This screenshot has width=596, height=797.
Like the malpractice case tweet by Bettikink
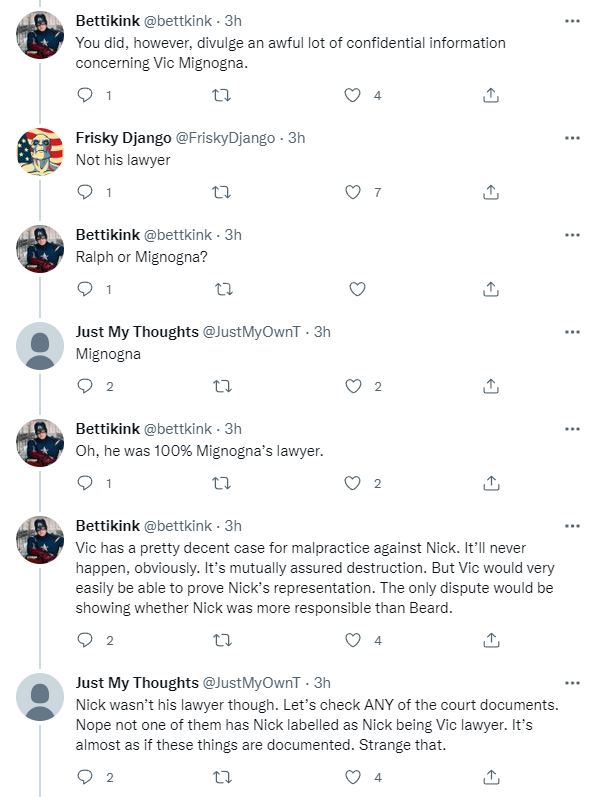click(x=353, y=640)
